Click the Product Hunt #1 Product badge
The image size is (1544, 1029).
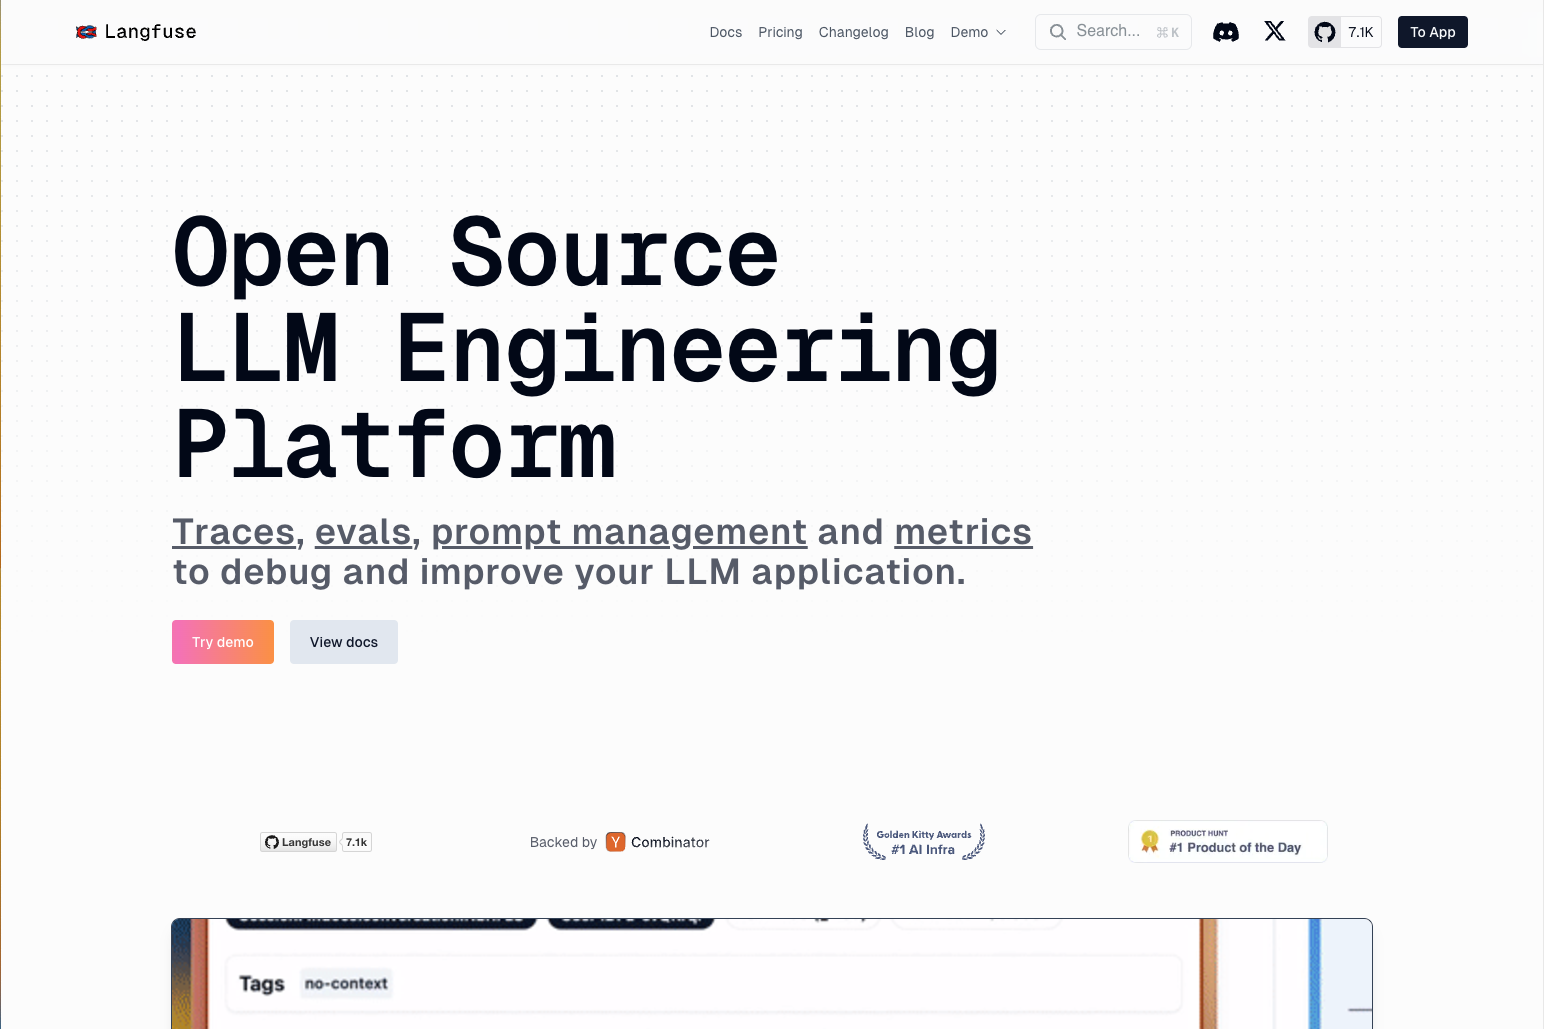[x=1227, y=841]
